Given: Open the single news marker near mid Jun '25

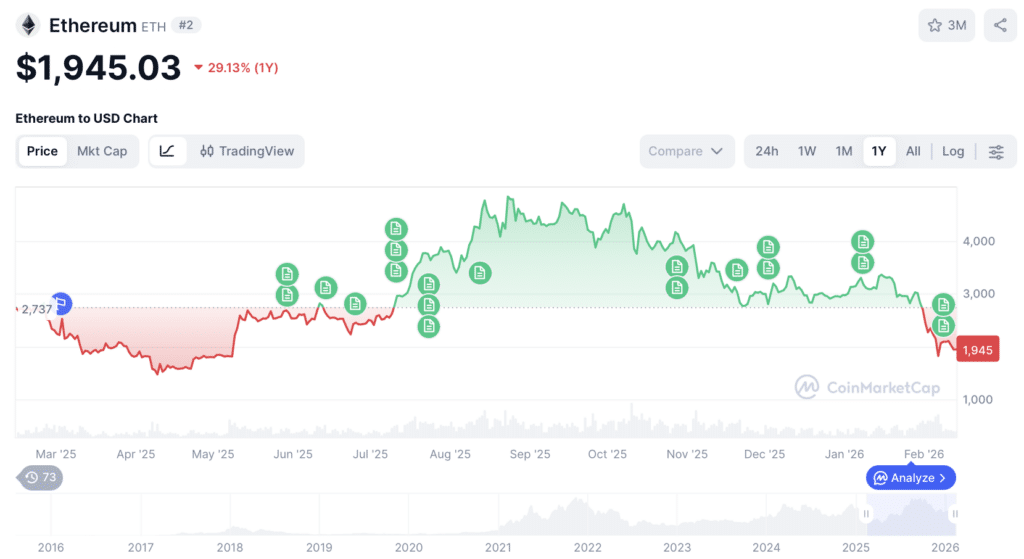Looking at the screenshot, I should [x=325, y=287].
